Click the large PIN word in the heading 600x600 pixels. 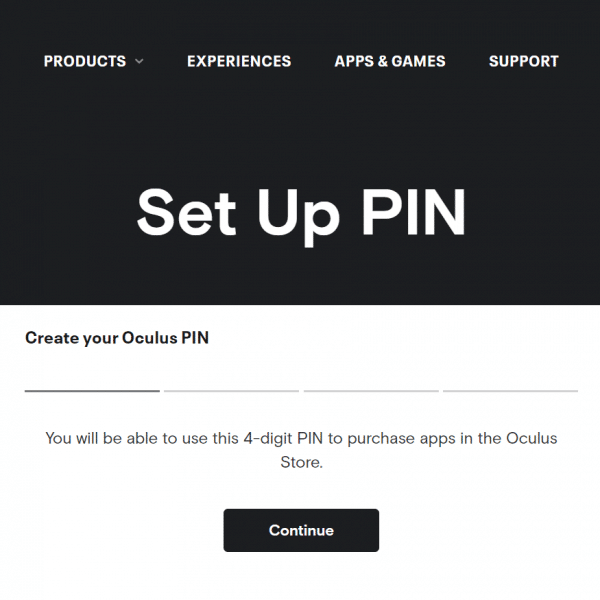pyautogui.click(x=414, y=212)
